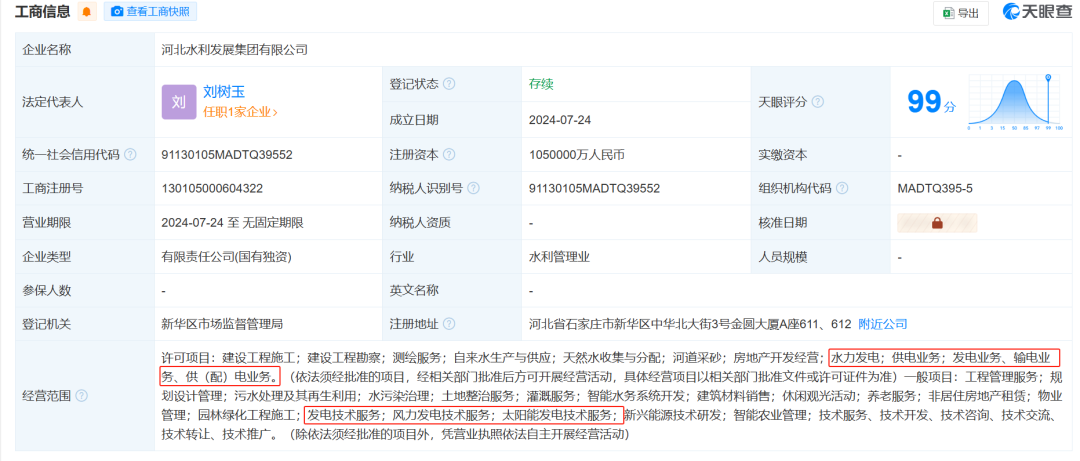
Task: Click help icon beside 组织机构代码
Action: pos(842,188)
